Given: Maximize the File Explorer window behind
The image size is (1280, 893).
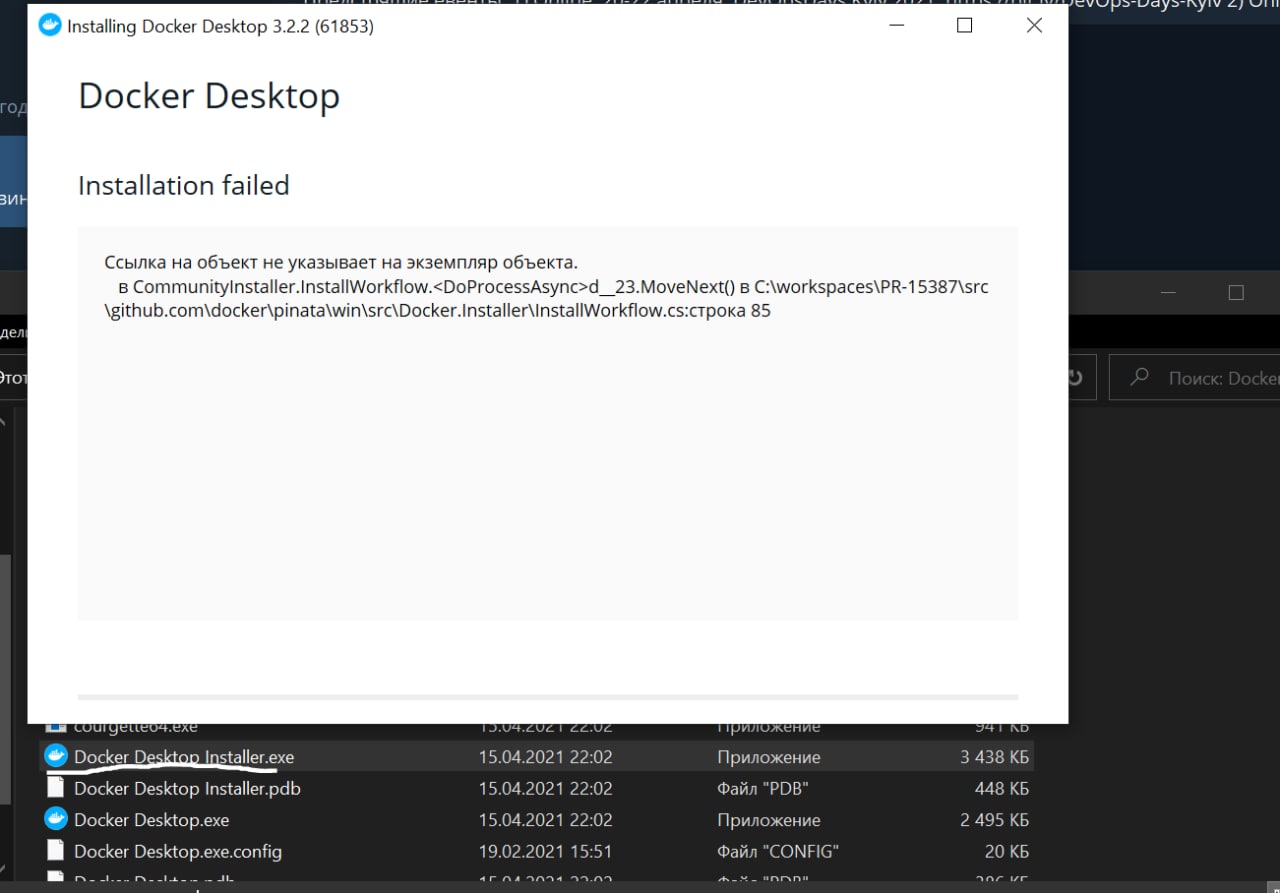Looking at the screenshot, I should pyautogui.click(x=1236, y=293).
